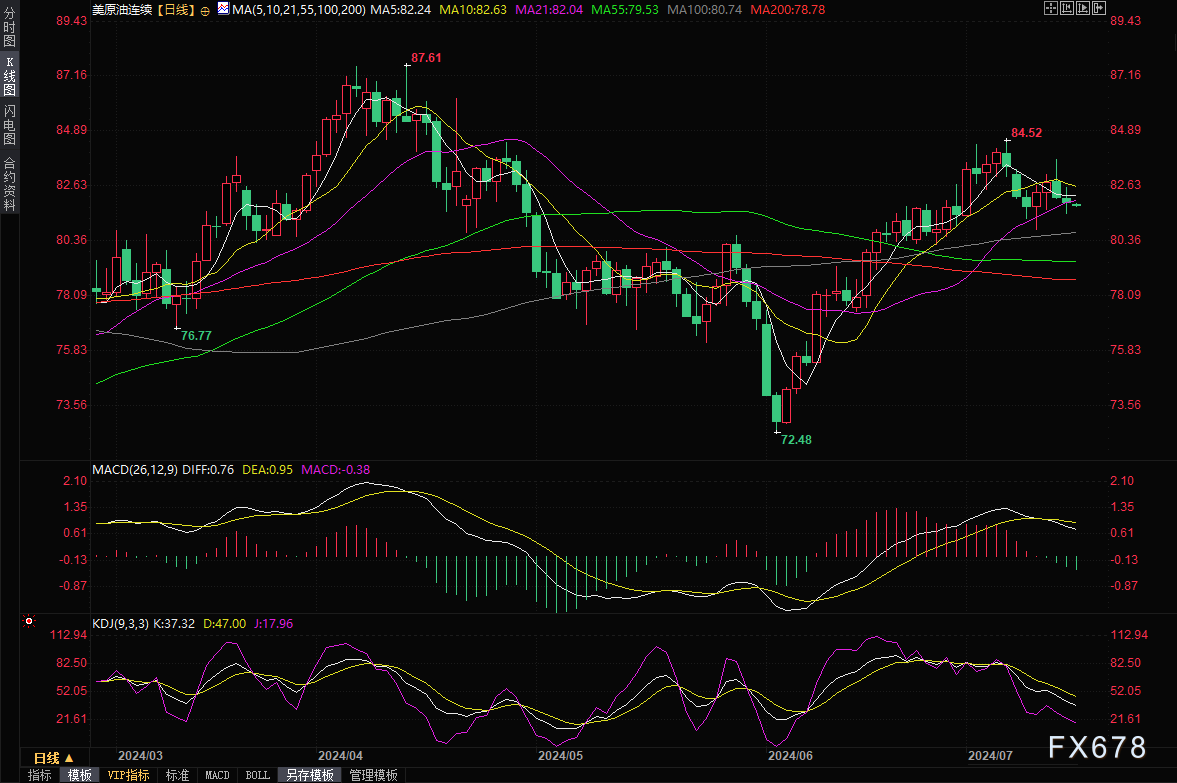The image size is (1177, 783).
Task: Click the red sun marker beside KDJ
Action: coord(29,621)
